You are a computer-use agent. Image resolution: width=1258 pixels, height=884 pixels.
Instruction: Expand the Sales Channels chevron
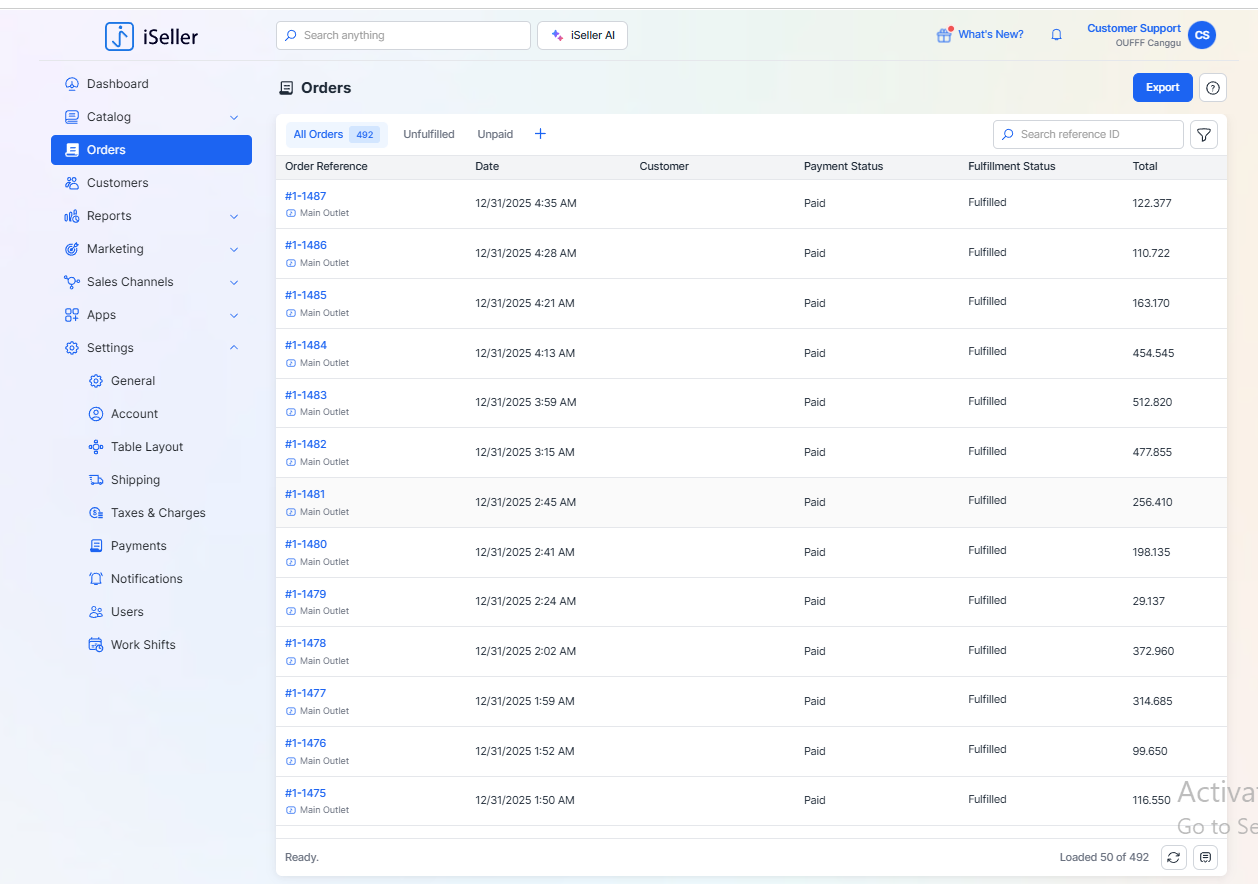pyautogui.click(x=234, y=282)
